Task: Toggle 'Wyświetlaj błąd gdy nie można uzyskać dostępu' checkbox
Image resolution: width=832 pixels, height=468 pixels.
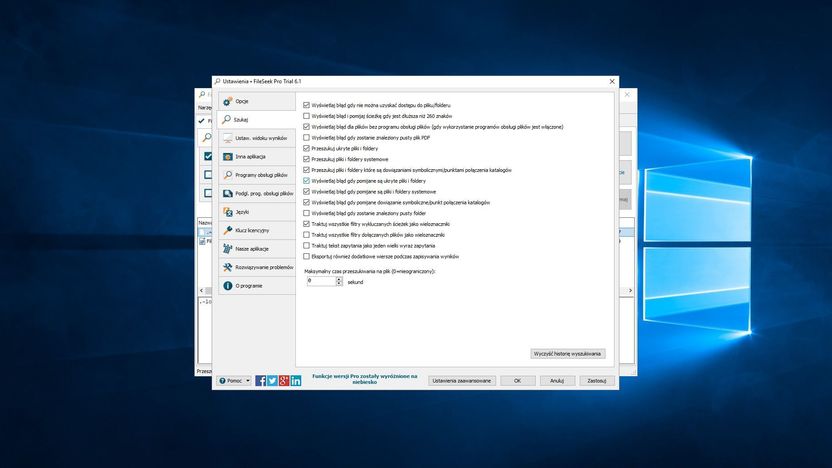Action: coord(306,105)
